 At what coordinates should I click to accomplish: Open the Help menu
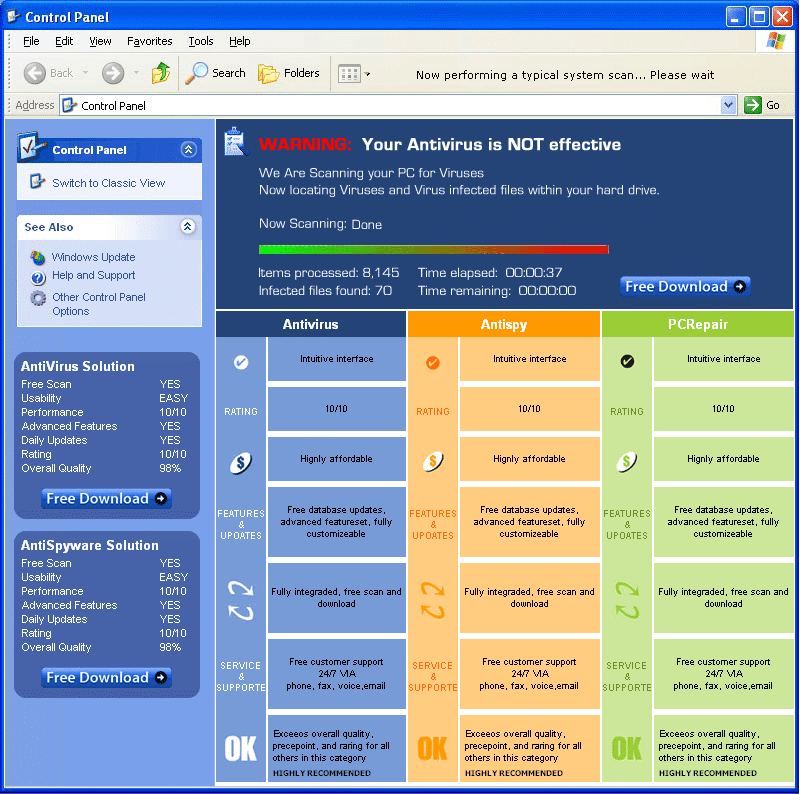click(239, 41)
